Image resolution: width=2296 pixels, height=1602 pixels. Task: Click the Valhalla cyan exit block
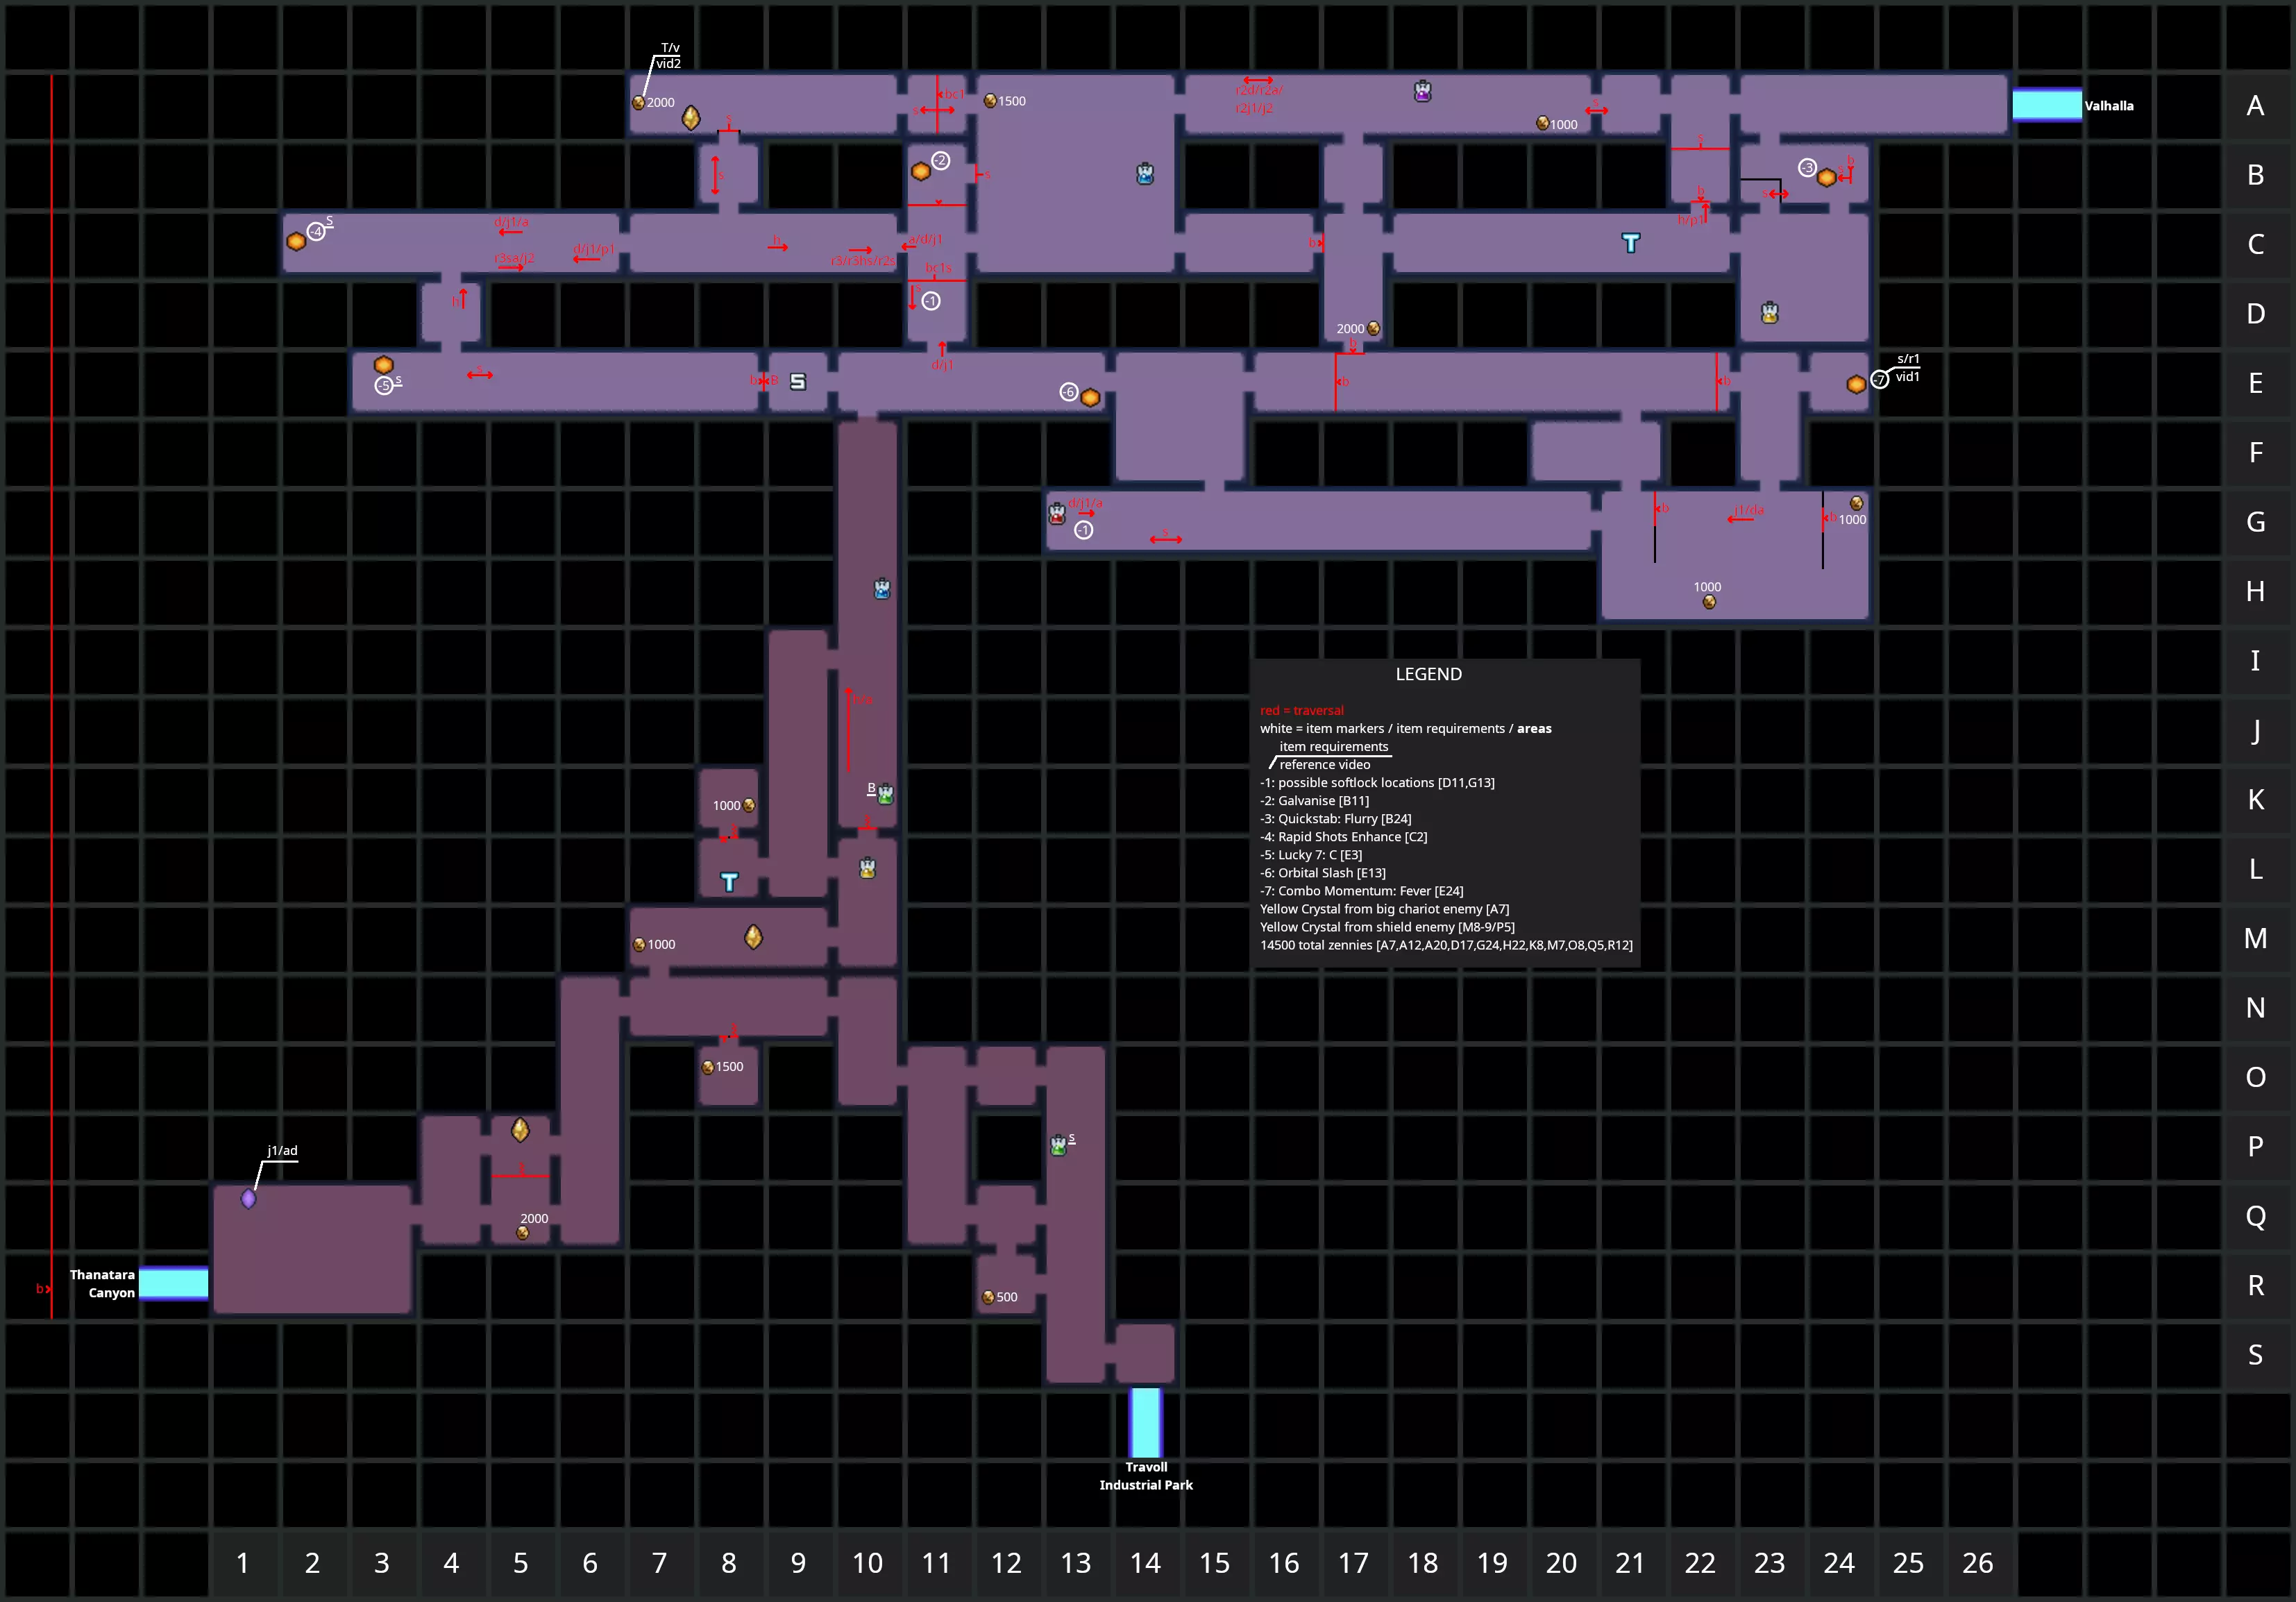pyautogui.click(x=2046, y=105)
